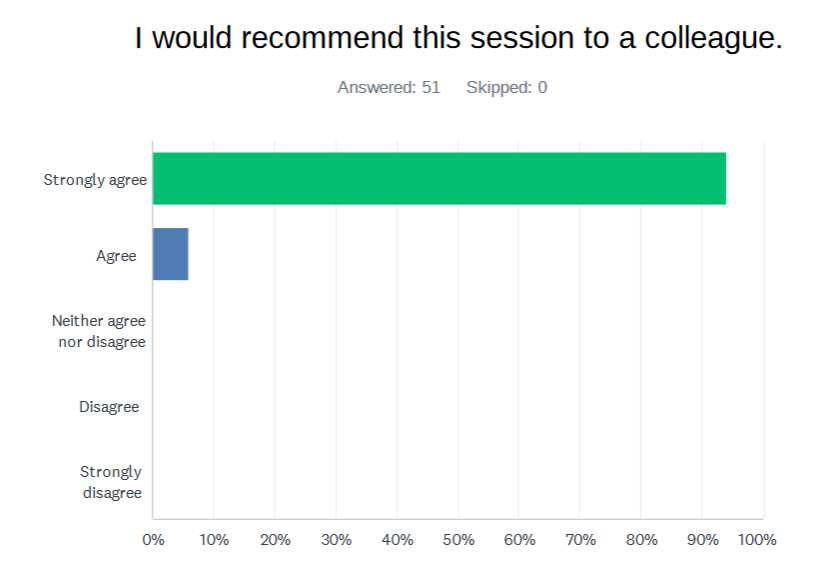Click the green Strongly agree bar
836x582 pixels.
pyautogui.click(x=439, y=179)
